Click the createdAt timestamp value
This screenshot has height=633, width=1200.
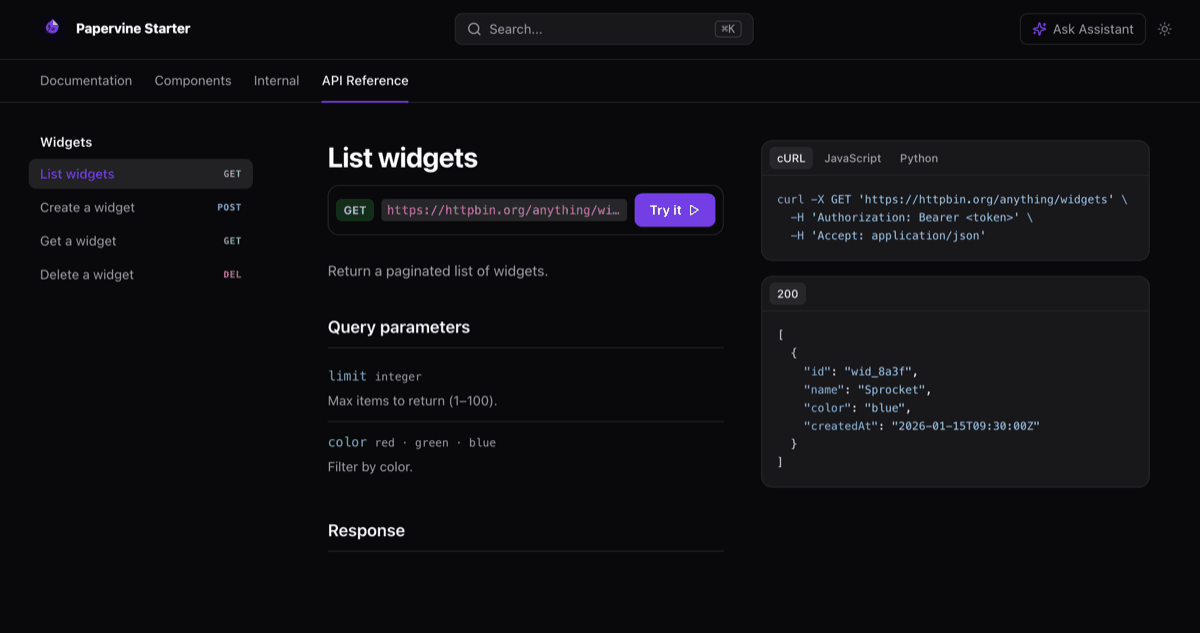pos(966,426)
